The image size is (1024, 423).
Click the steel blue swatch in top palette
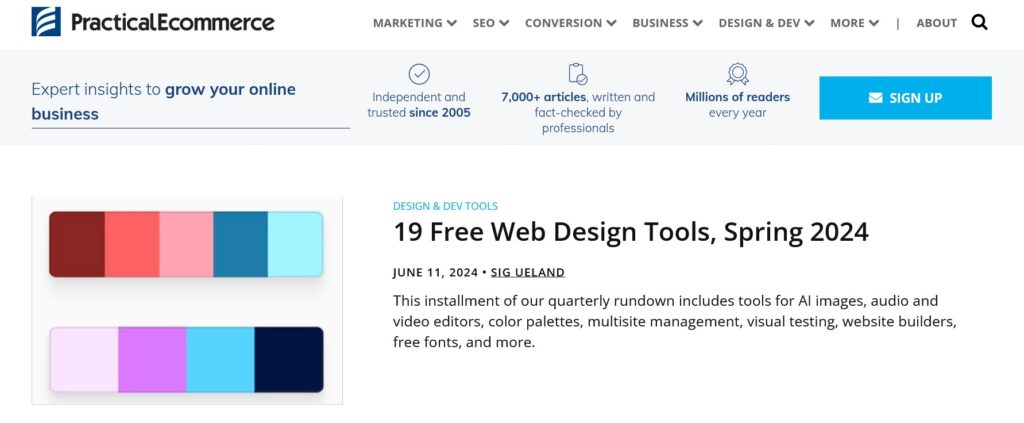(x=240, y=244)
